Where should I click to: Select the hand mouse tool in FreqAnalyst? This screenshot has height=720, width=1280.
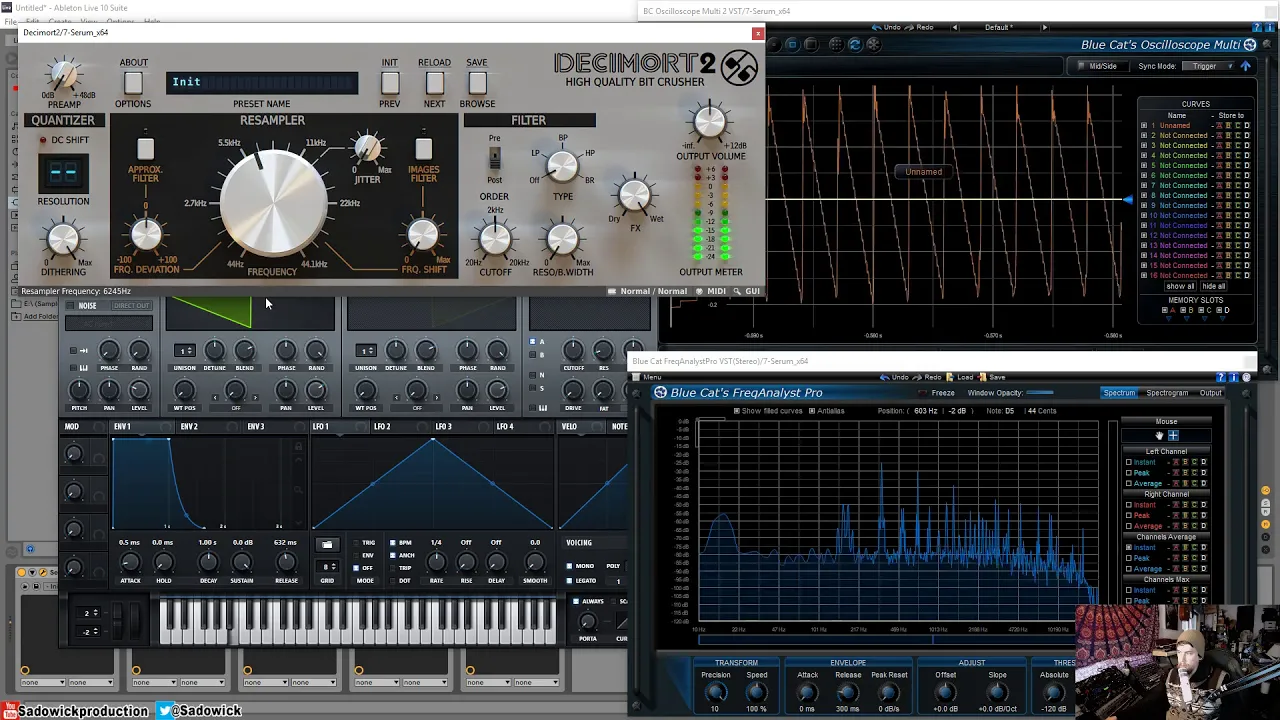(x=1159, y=435)
